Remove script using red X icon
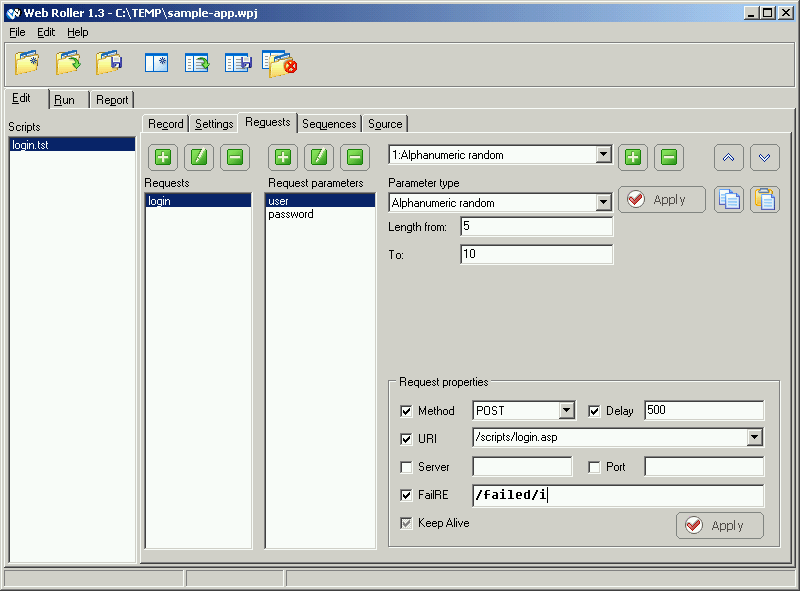 [x=279, y=63]
